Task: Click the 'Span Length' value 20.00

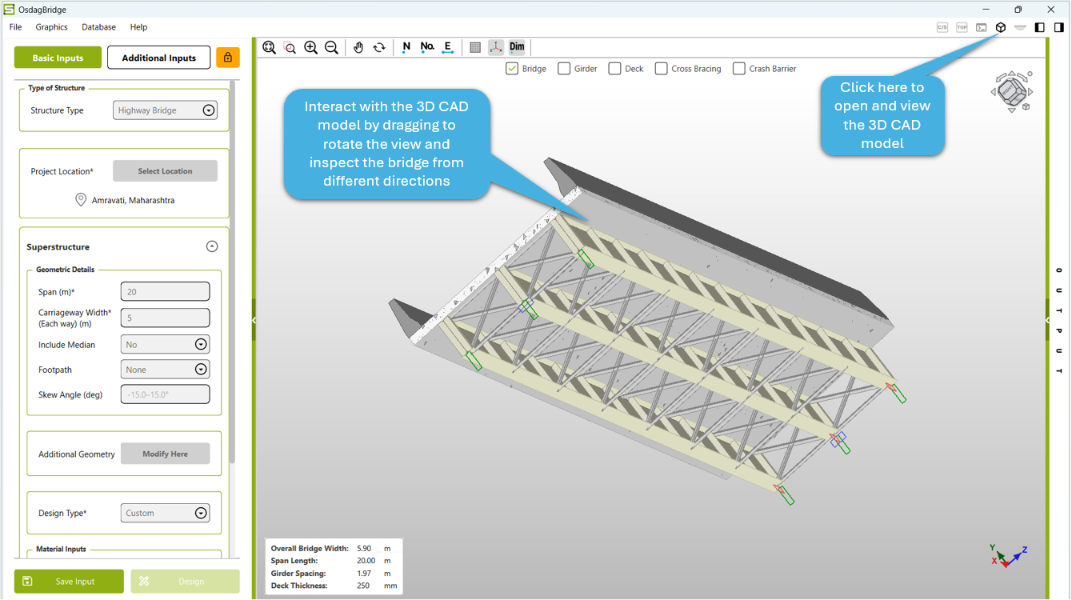Action: (366, 560)
